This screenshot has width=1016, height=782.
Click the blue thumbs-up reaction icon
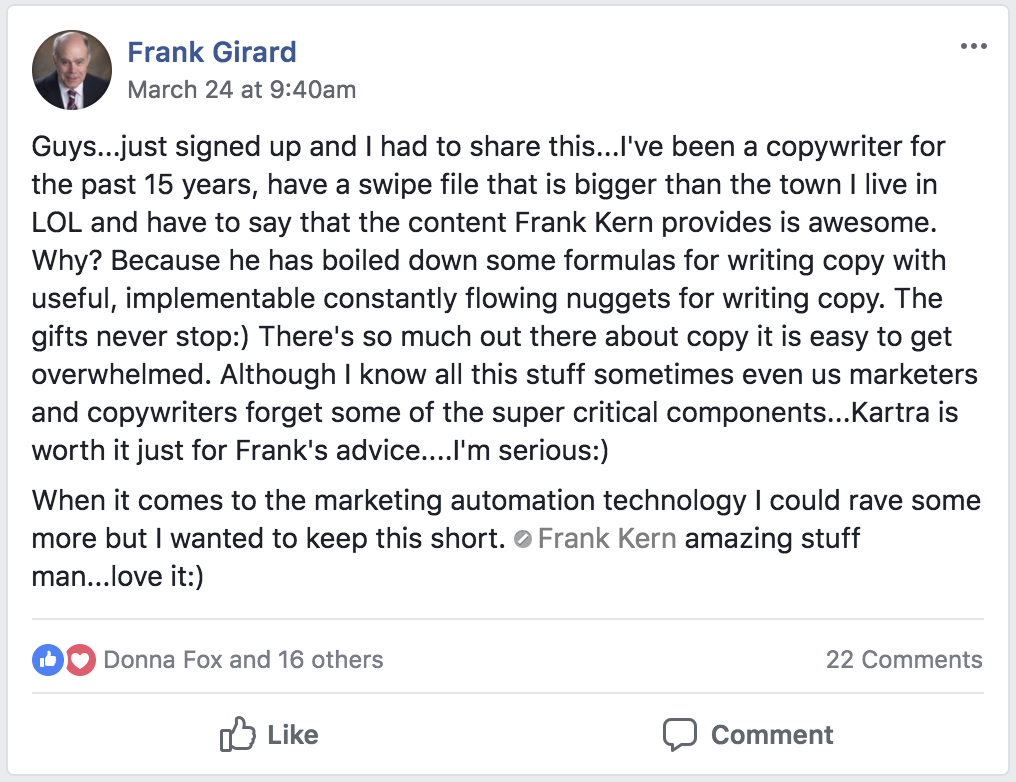(x=47, y=660)
